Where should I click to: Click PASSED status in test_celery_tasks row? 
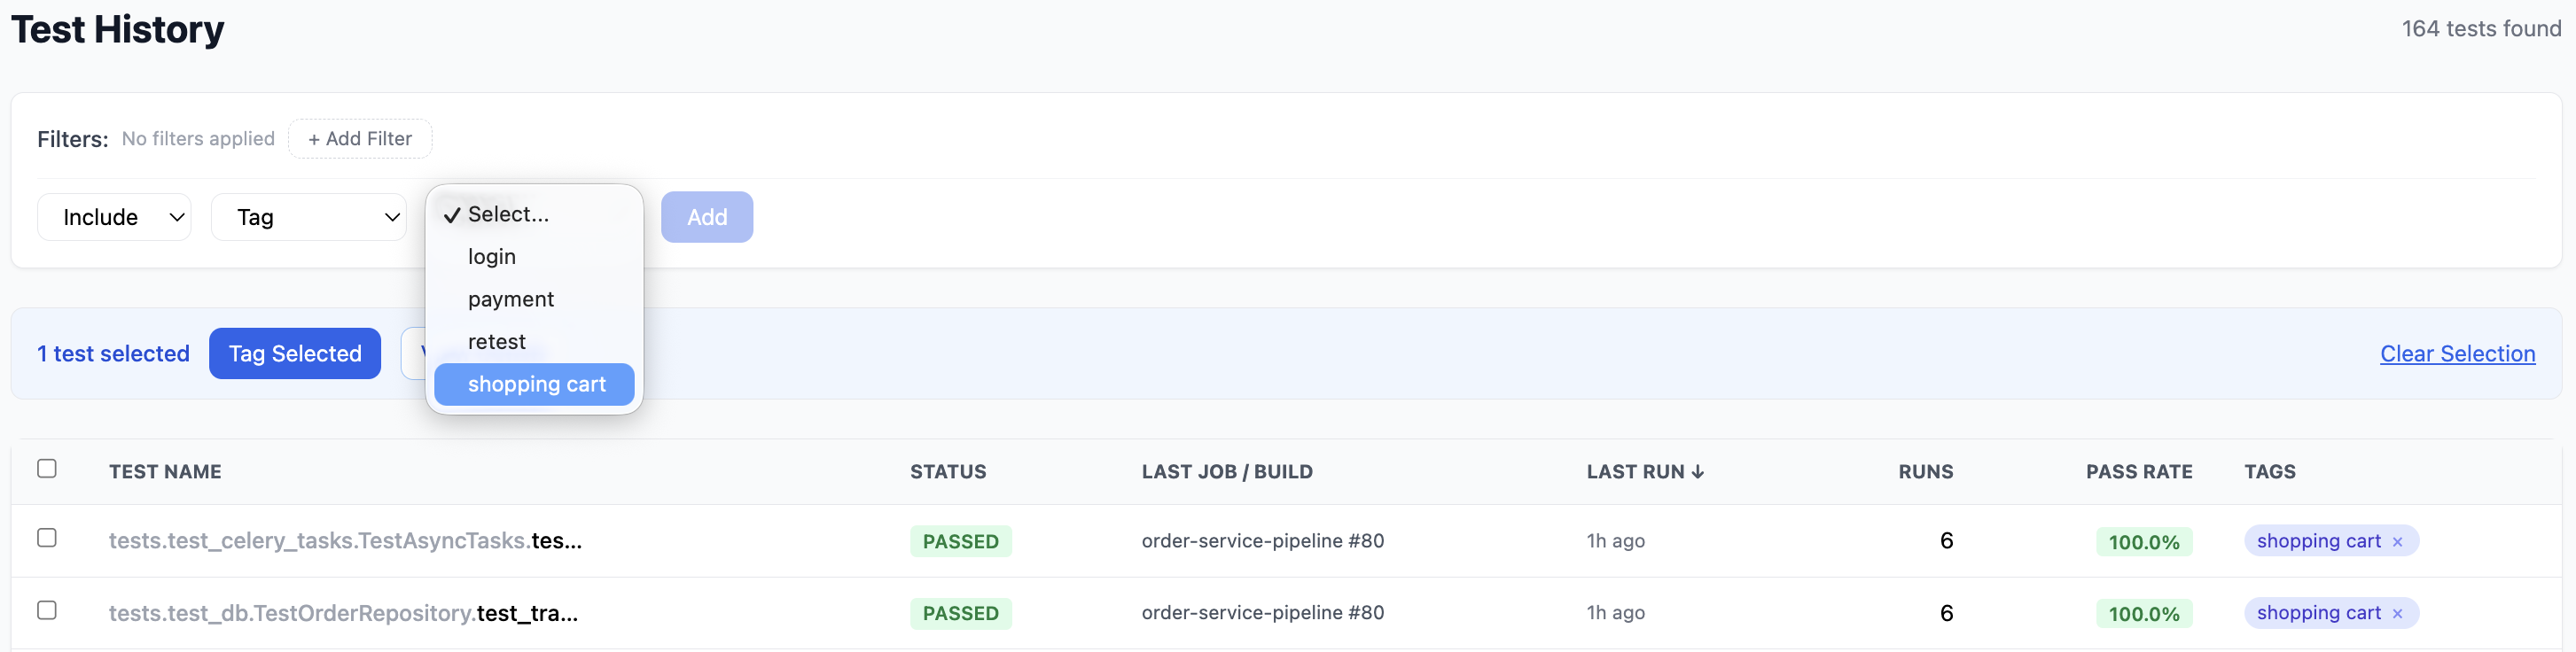click(x=961, y=542)
